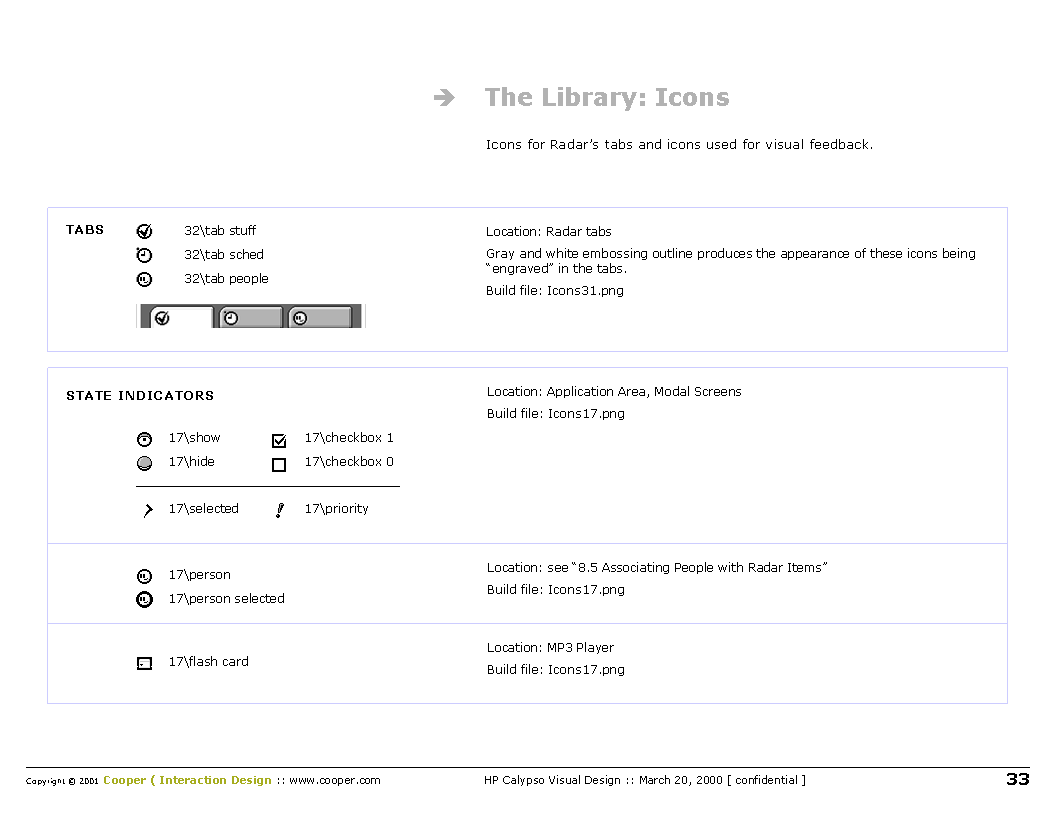The width and height of the screenshot is (1056, 816).
Task: Click the 32\tab stuff label
Action: coord(220,231)
